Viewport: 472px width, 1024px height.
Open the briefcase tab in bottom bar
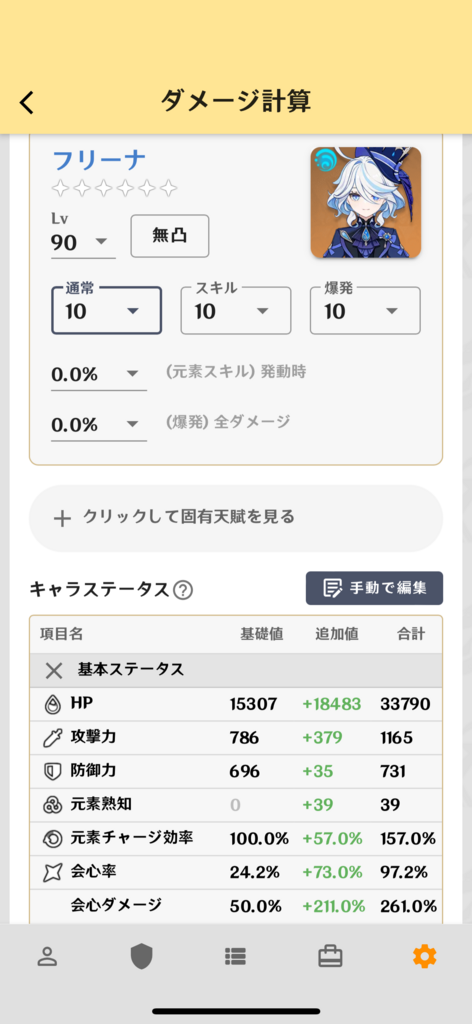(x=330, y=957)
